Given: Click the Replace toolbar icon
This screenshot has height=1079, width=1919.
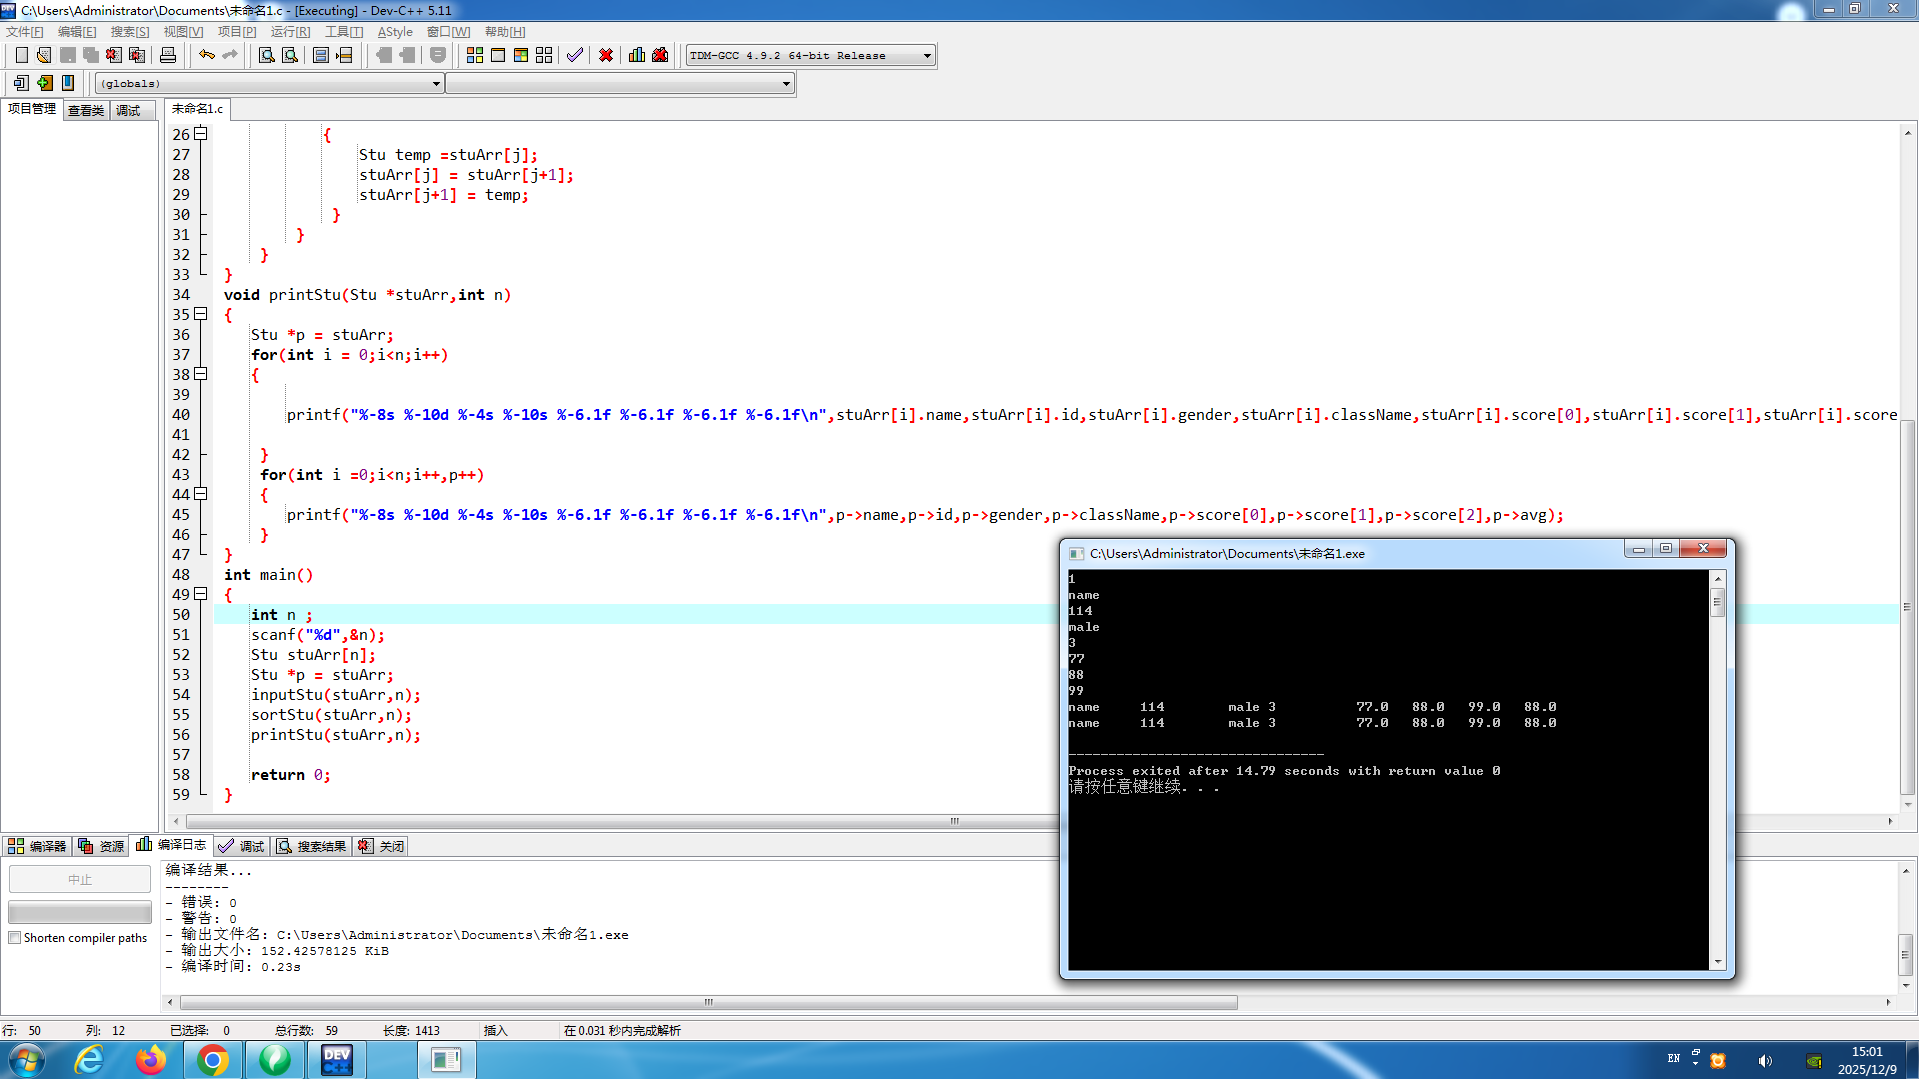Looking at the screenshot, I should (290, 55).
